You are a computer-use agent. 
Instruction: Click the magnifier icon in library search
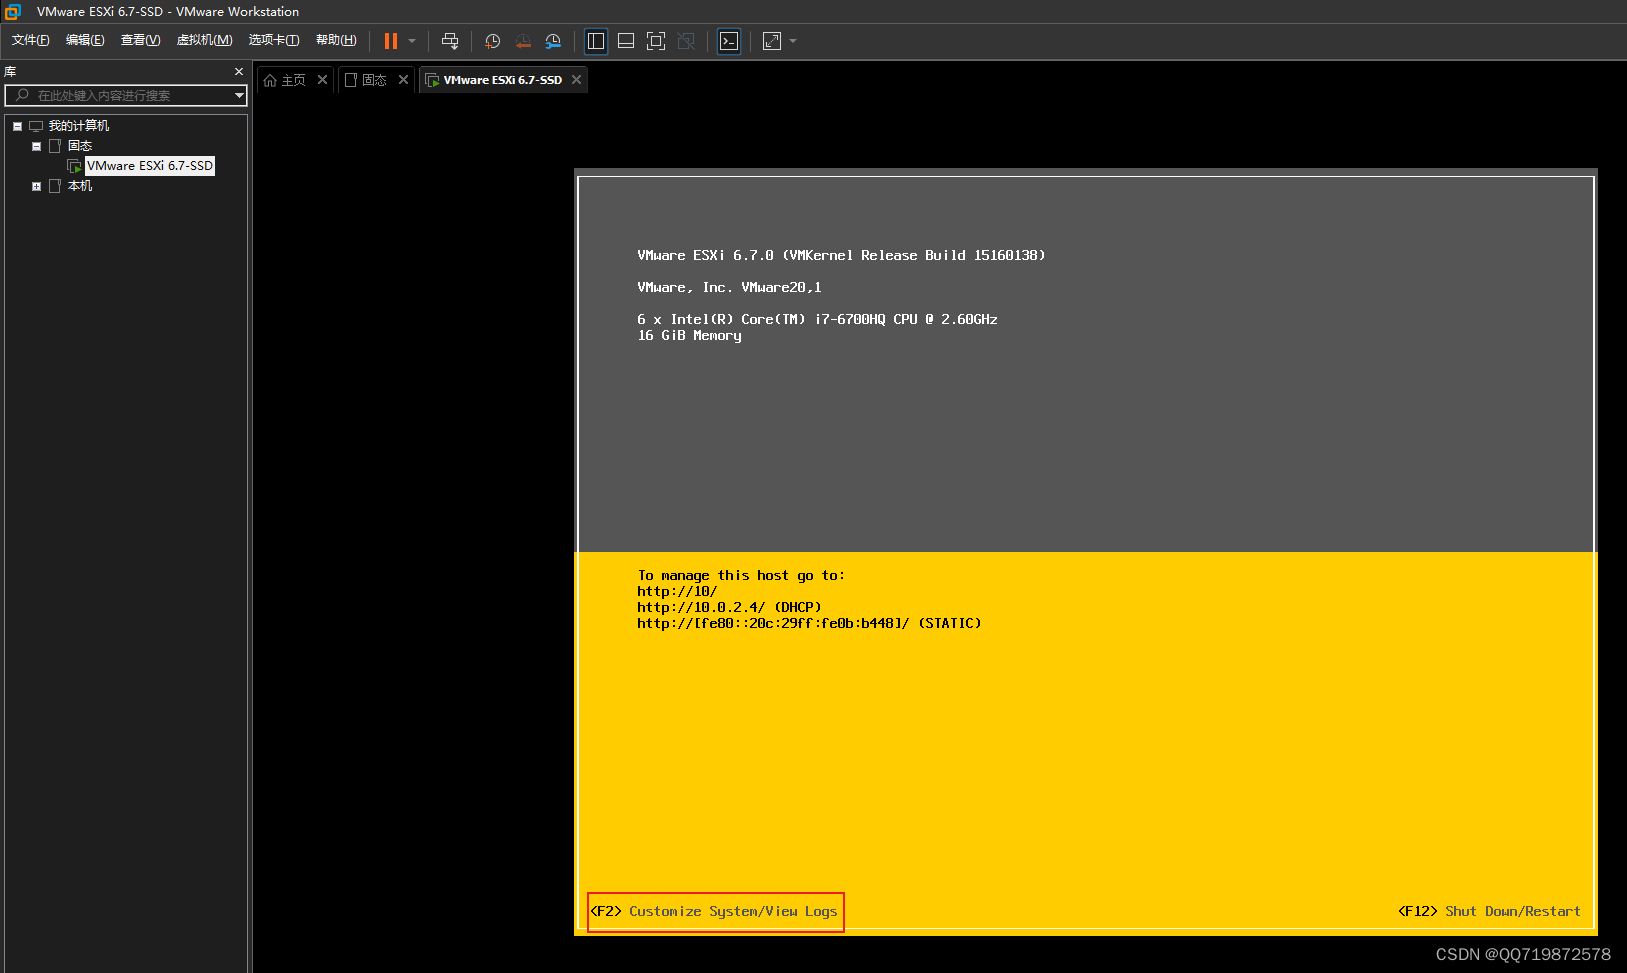click(x=22, y=95)
